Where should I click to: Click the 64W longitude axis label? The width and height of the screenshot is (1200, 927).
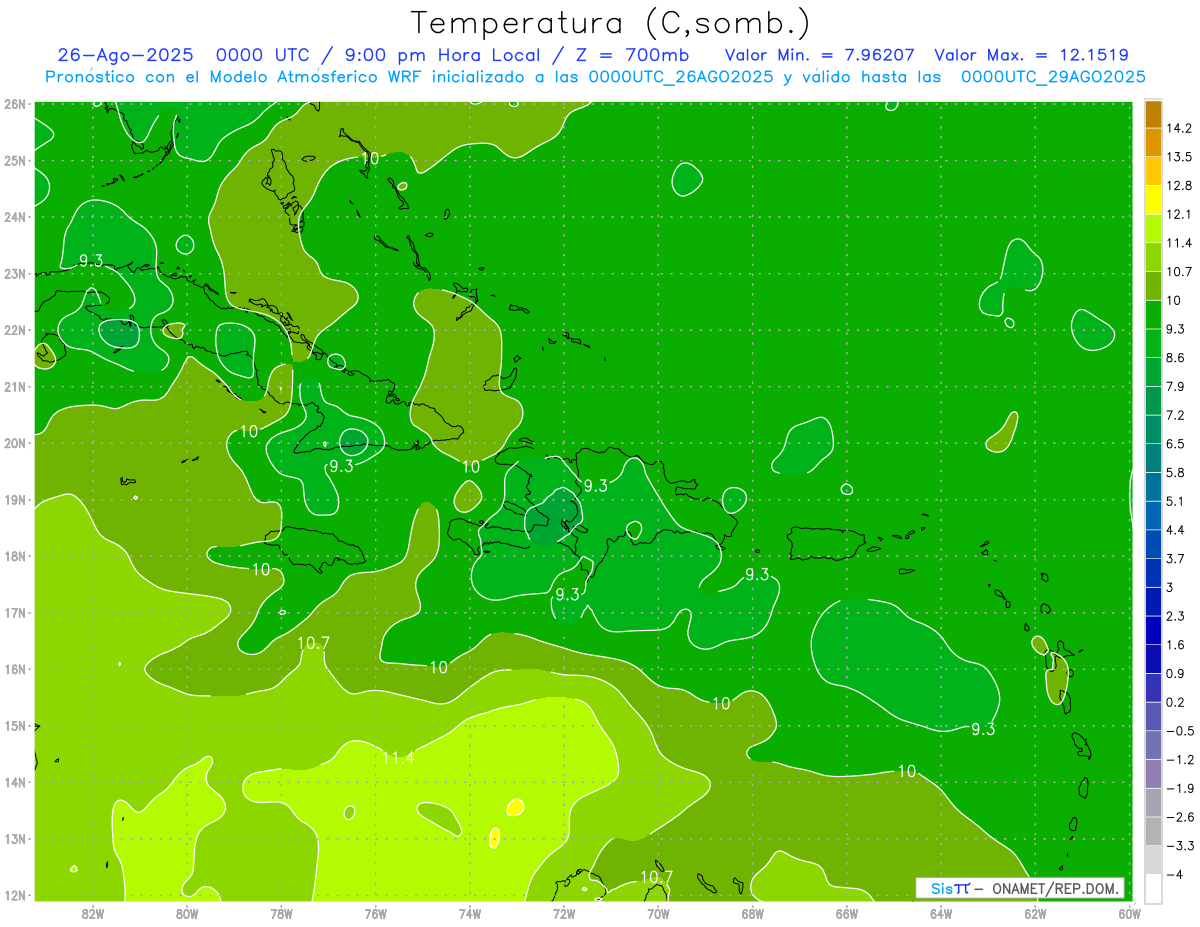(941, 912)
